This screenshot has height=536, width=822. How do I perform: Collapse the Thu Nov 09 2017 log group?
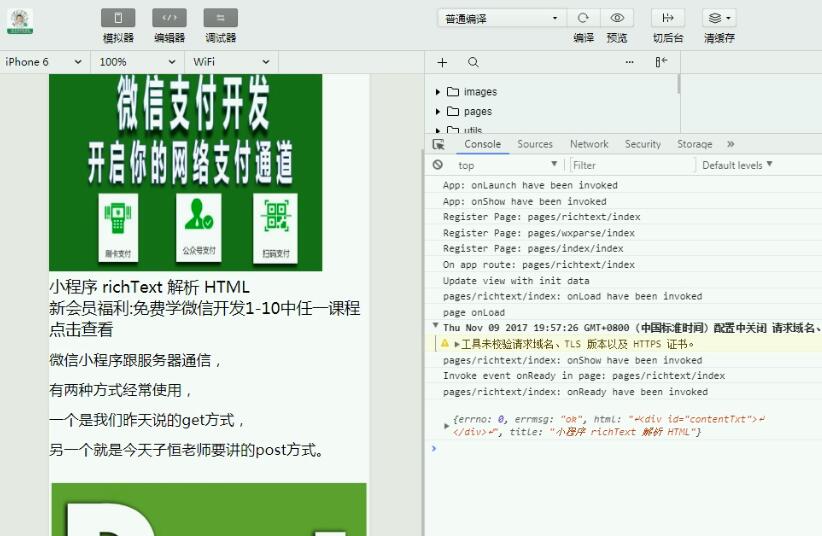(435, 326)
